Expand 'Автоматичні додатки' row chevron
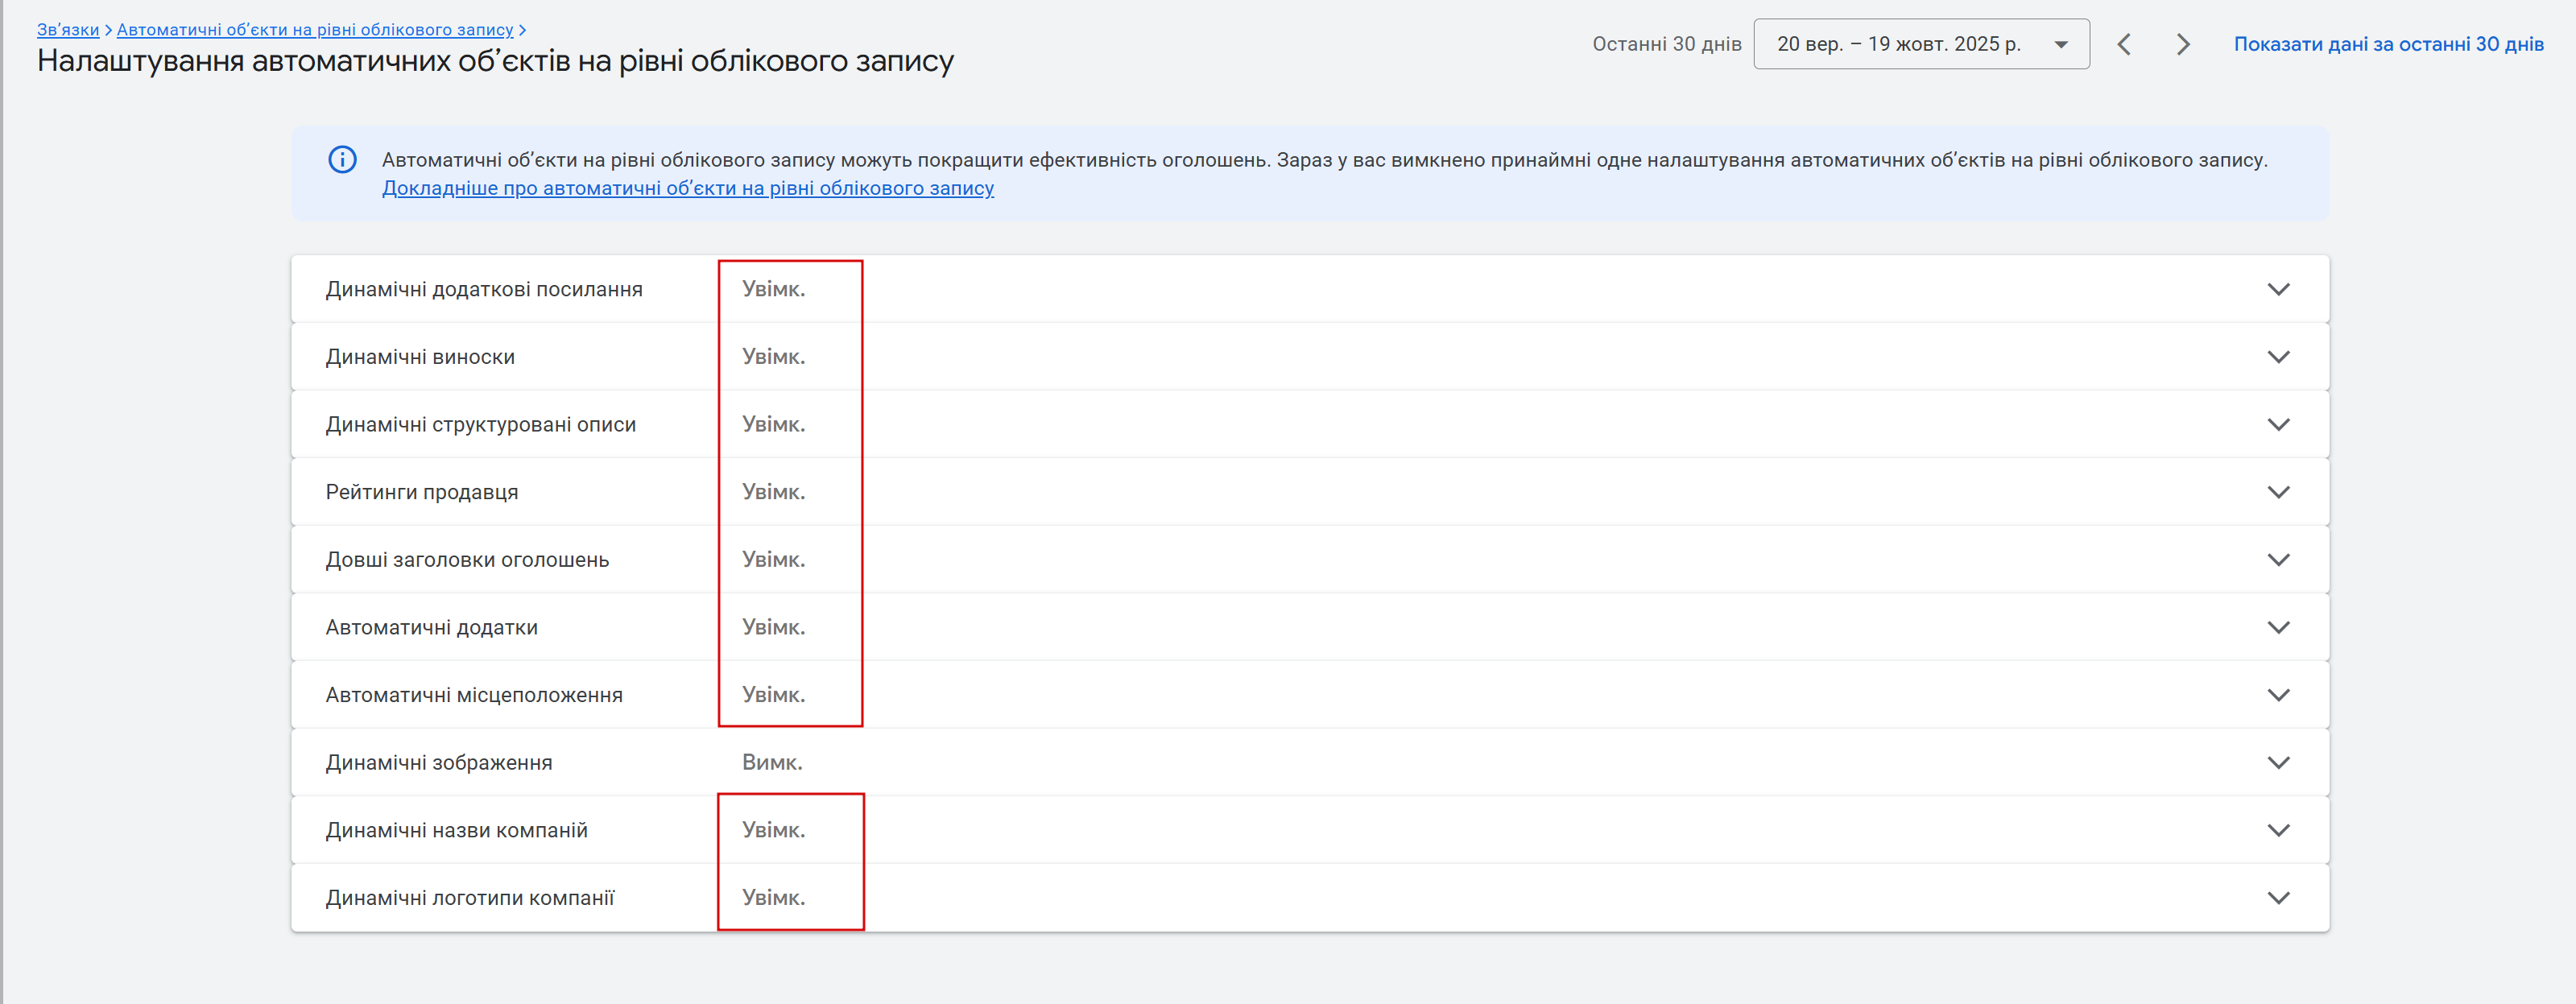The width and height of the screenshot is (2576, 1004). pos(2277,627)
